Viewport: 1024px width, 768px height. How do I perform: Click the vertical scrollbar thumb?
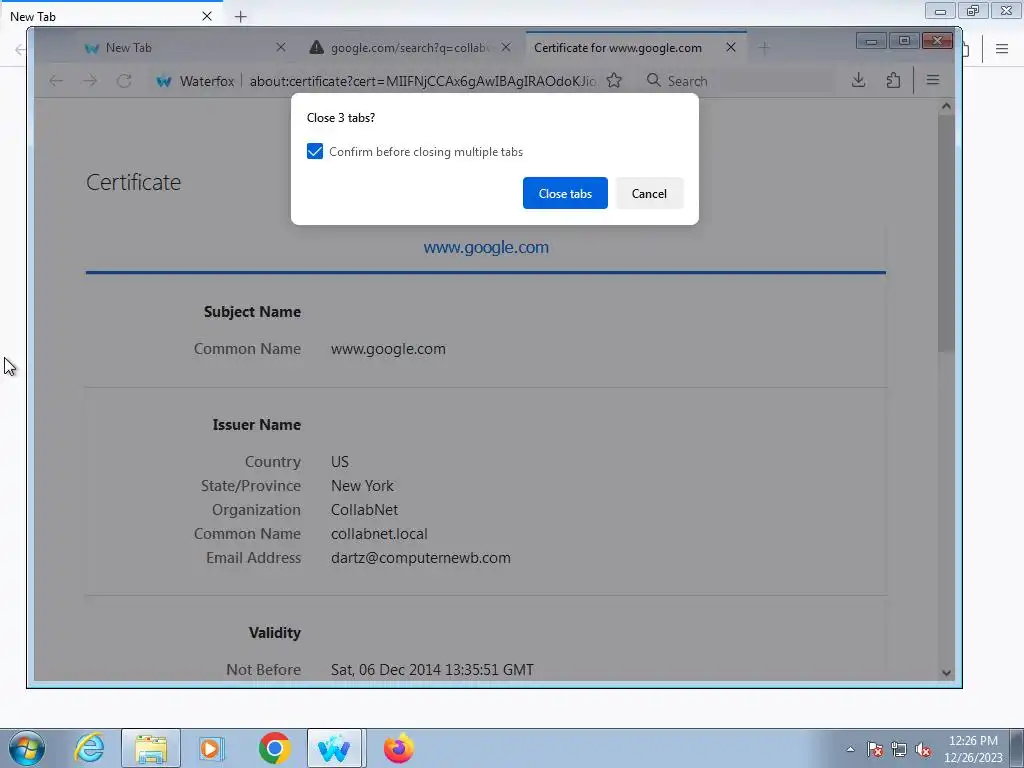click(946, 234)
